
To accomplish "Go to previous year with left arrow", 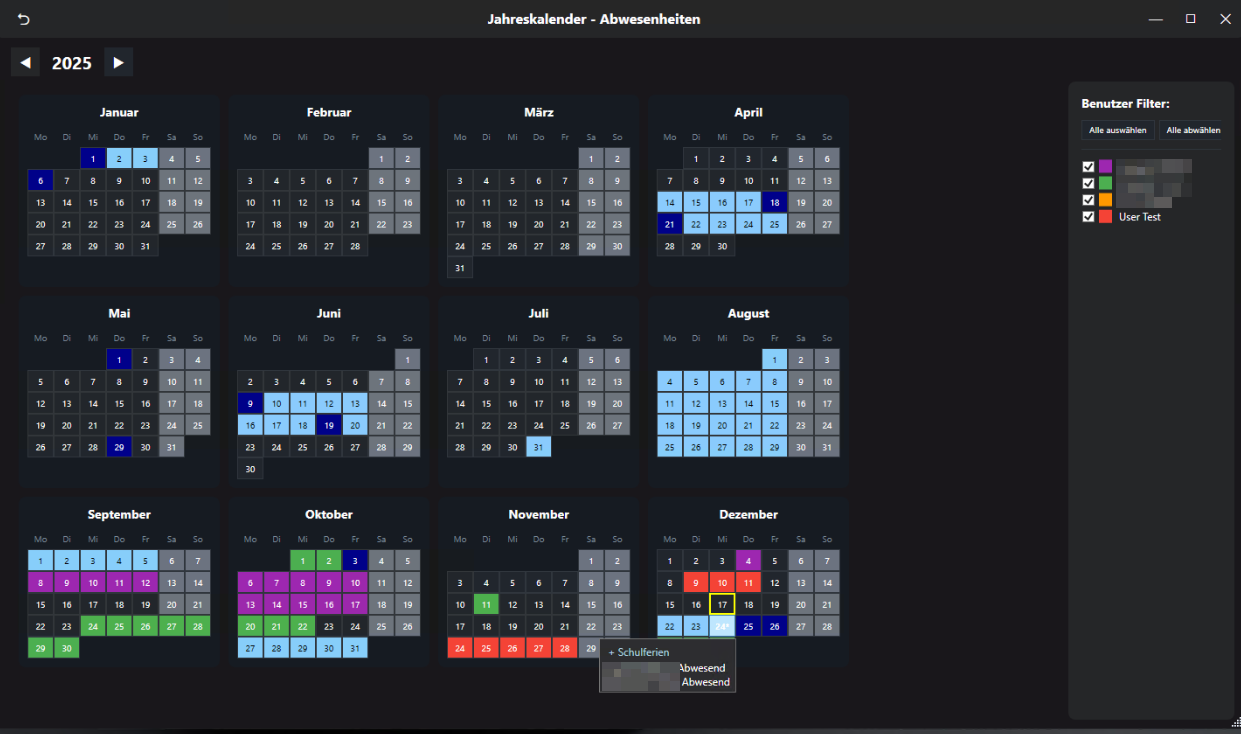I will [x=26, y=62].
